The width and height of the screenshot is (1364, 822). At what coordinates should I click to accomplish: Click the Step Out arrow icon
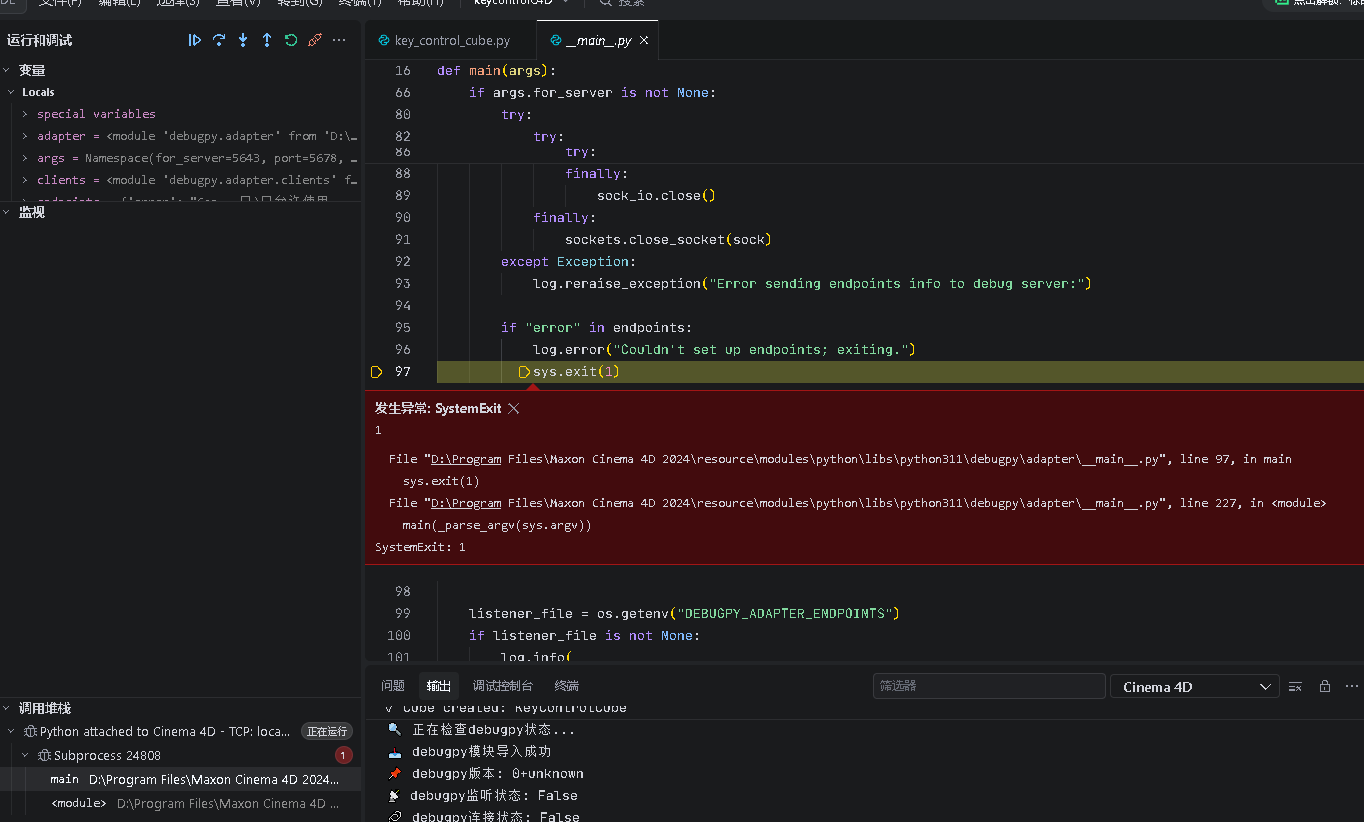(x=267, y=40)
